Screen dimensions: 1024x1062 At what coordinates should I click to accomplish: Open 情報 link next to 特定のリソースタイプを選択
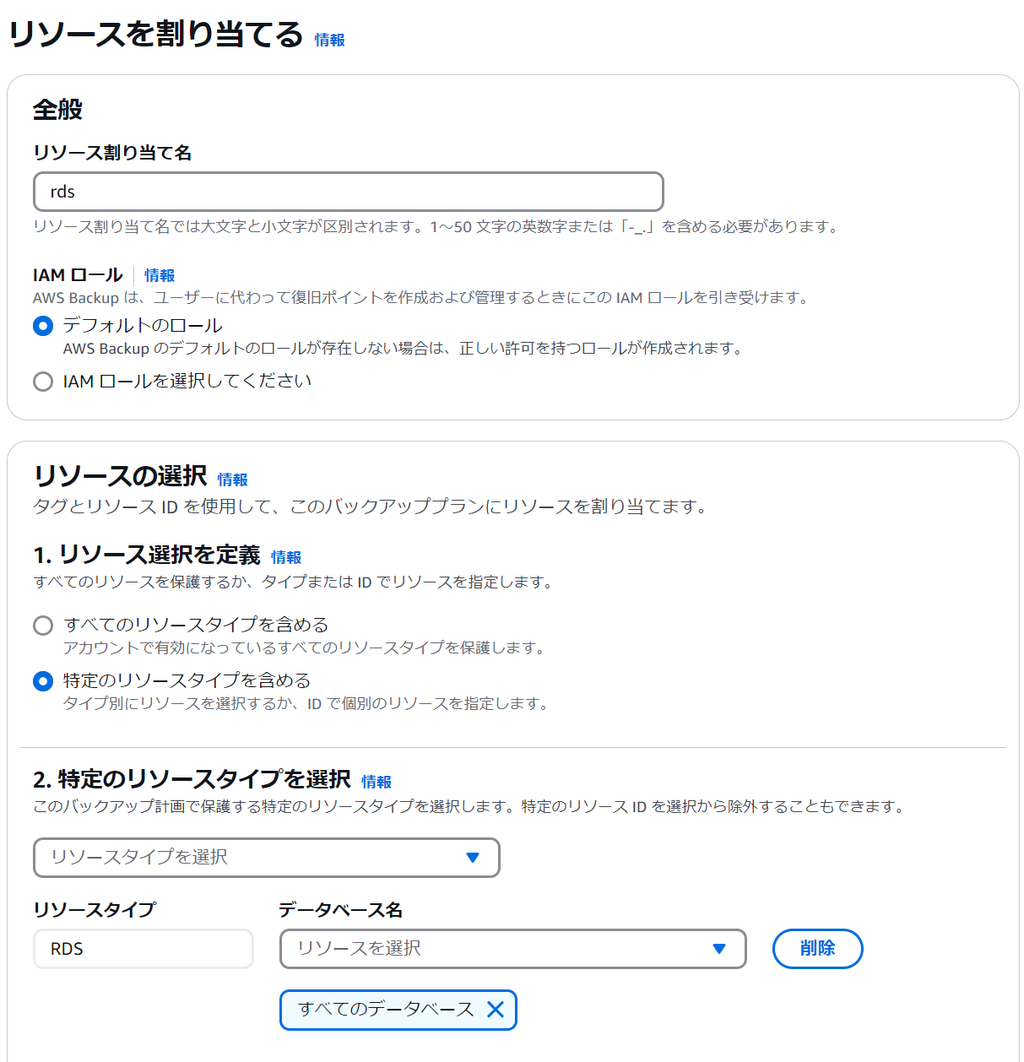coord(377,782)
